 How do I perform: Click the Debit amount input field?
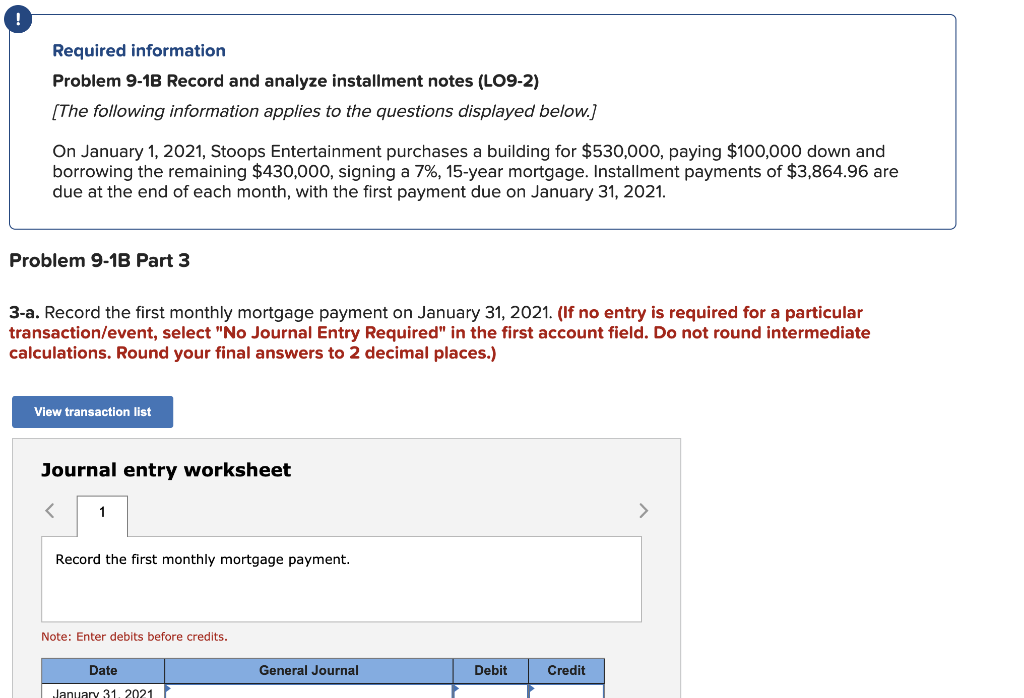tap(489, 693)
